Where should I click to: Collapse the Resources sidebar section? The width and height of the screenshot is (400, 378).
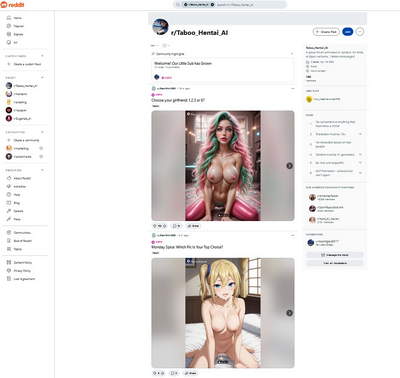(x=42, y=170)
